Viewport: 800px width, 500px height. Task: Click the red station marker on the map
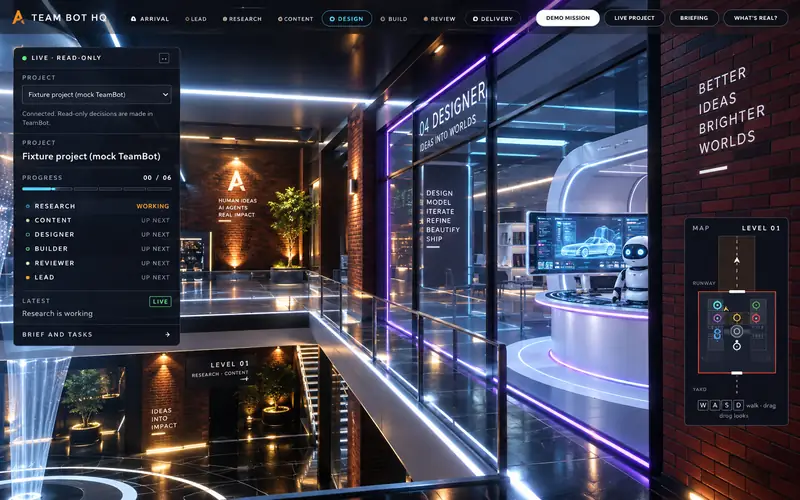(x=756, y=318)
